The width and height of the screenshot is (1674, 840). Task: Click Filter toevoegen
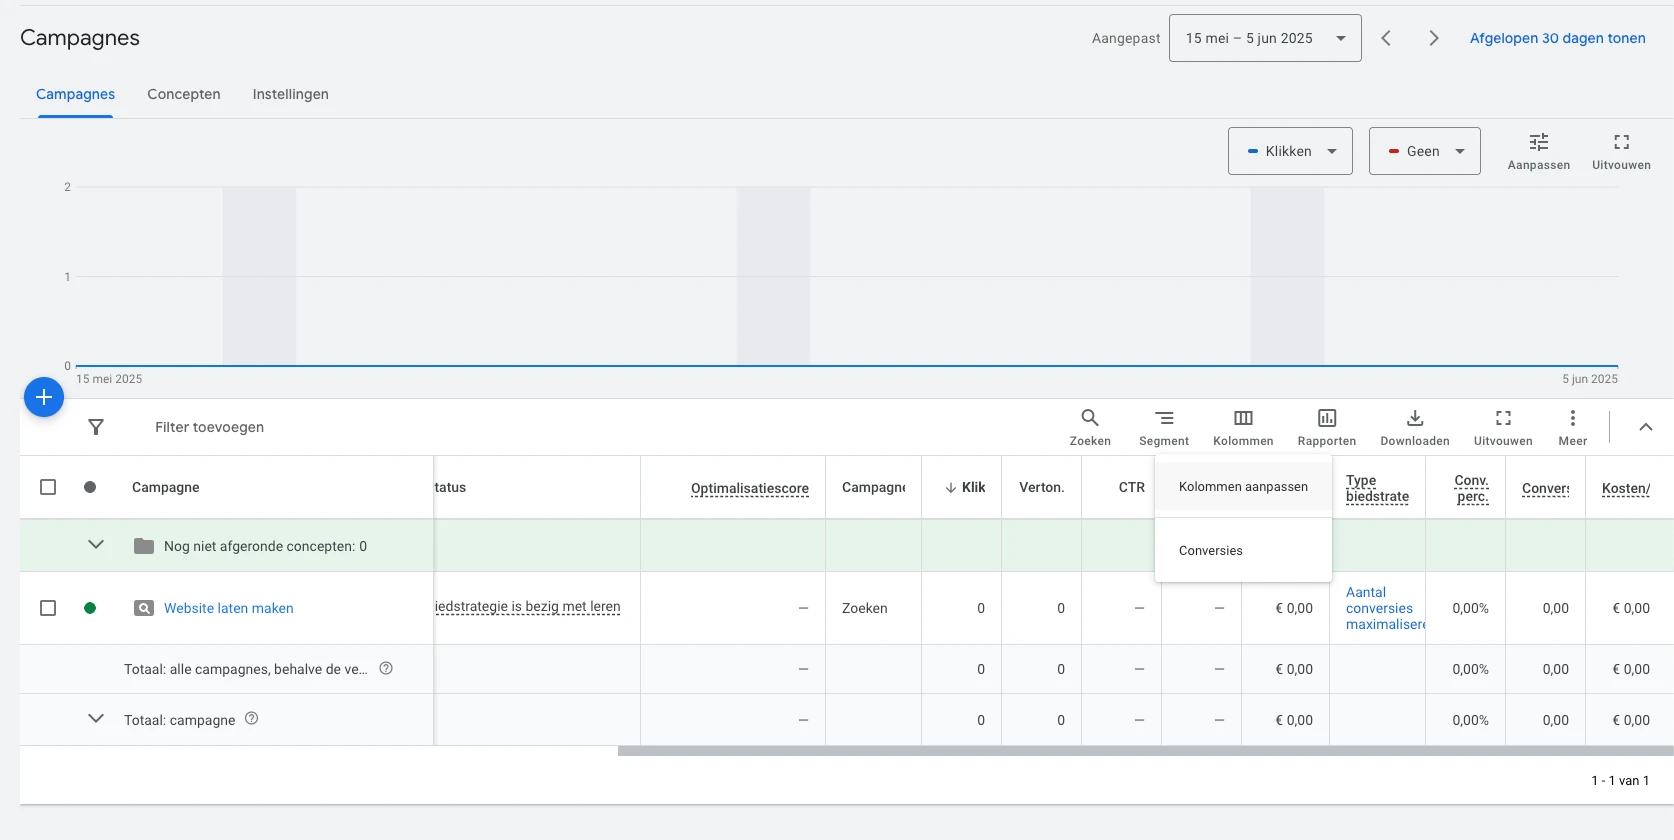210,427
